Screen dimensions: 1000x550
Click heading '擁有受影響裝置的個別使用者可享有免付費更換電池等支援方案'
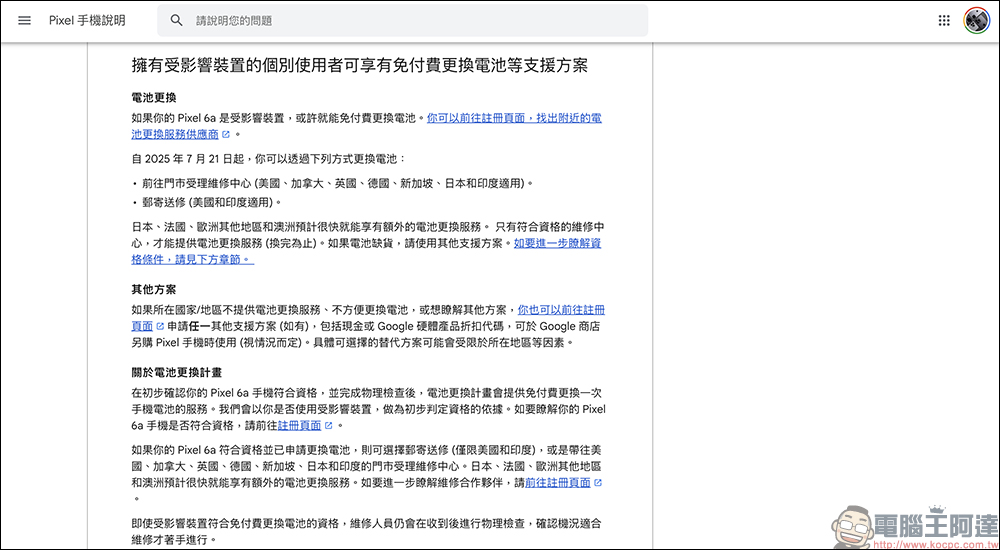pyautogui.click(x=359, y=66)
